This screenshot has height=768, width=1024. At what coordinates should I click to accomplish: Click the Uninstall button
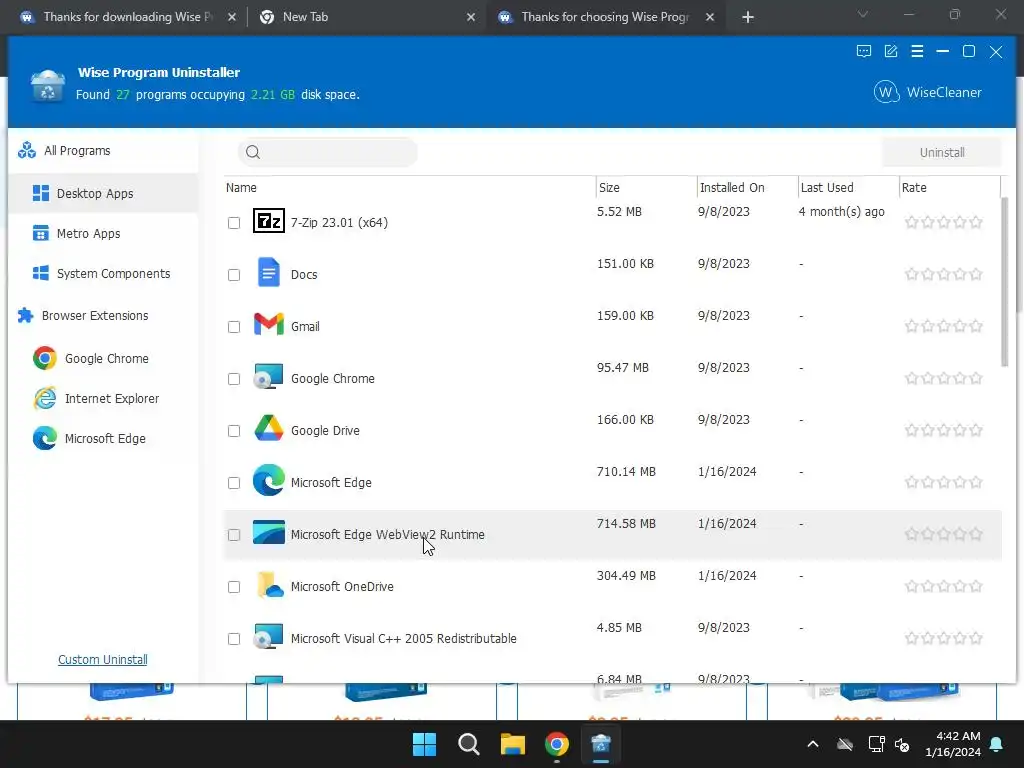tap(941, 152)
